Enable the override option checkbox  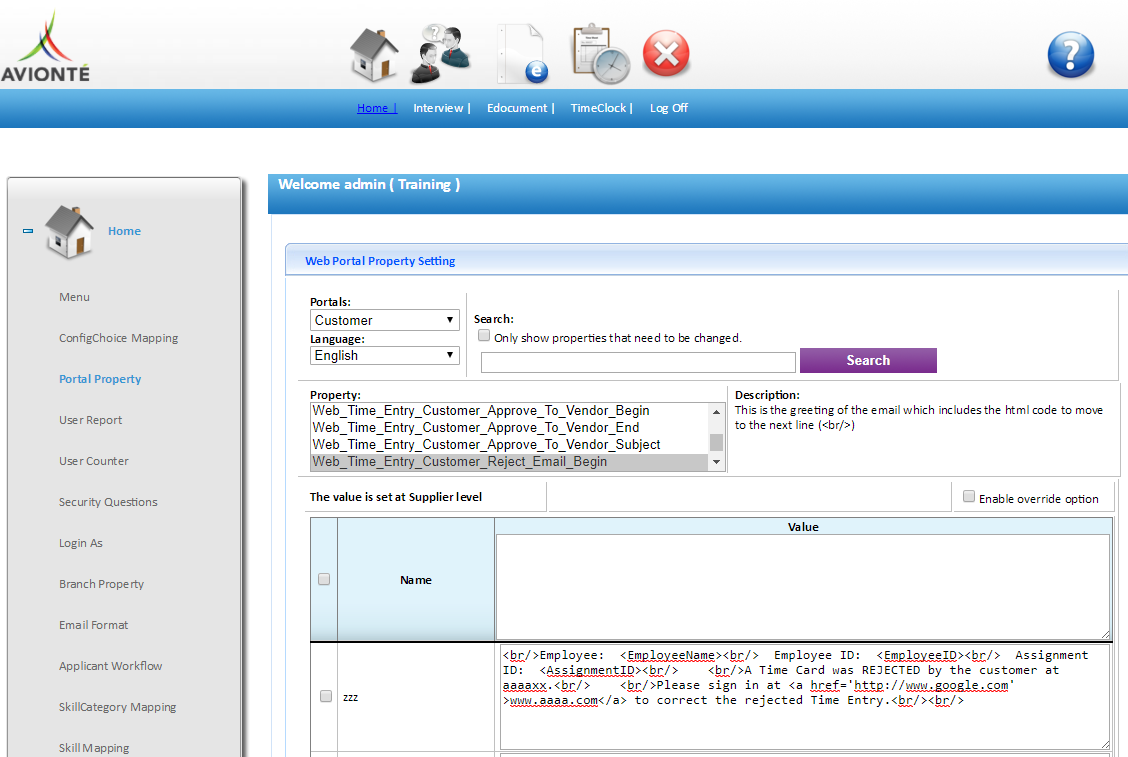[969, 497]
